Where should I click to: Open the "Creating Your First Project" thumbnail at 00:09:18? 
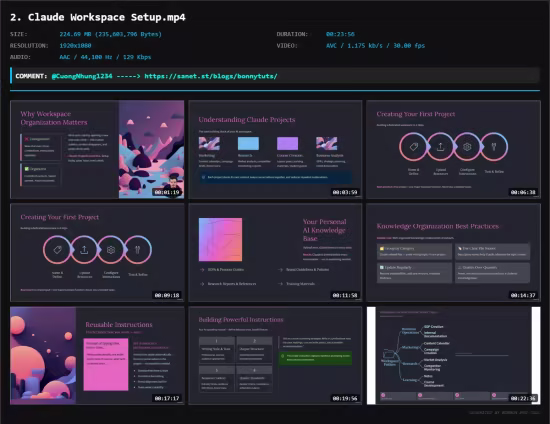point(97,253)
